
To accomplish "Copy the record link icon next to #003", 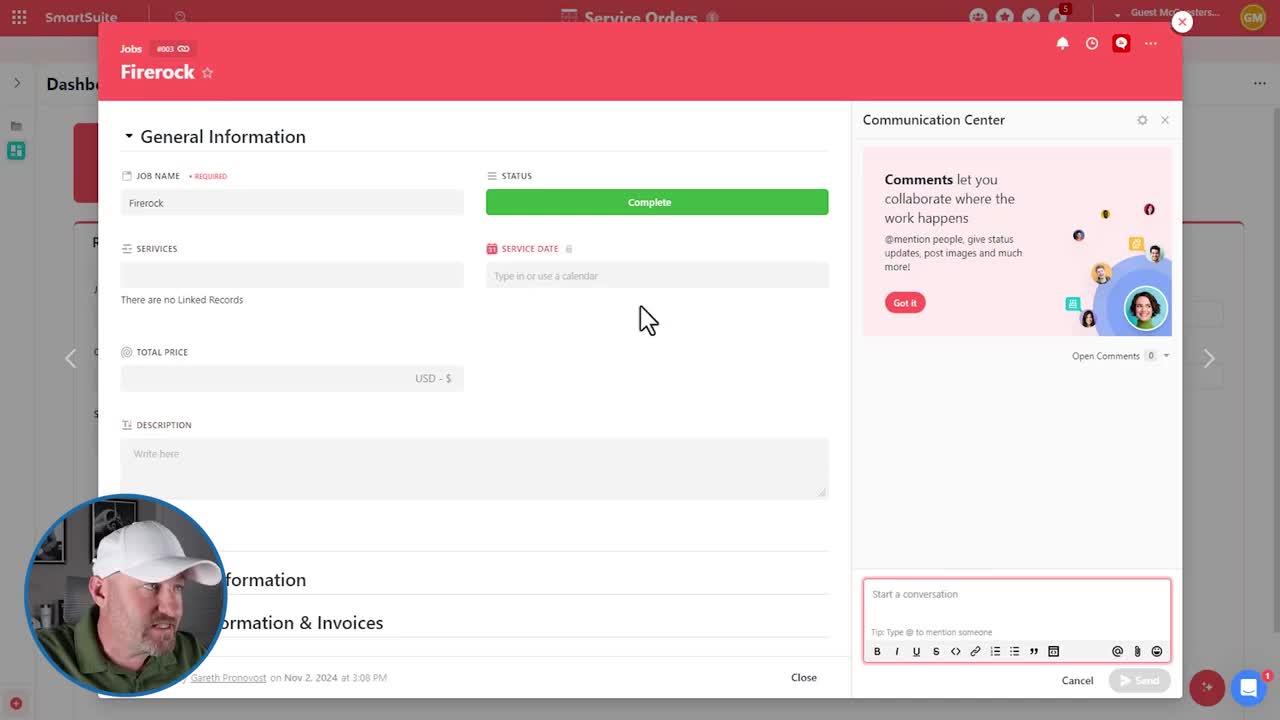I will tap(183, 49).
